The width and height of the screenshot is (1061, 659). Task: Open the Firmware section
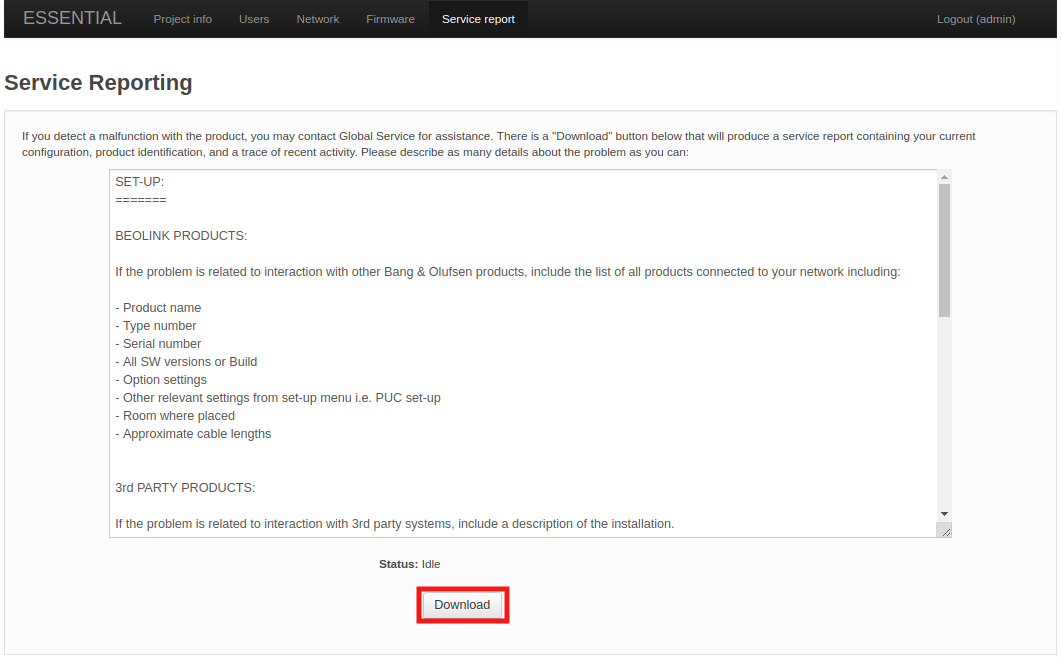click(x=390, y=18)
